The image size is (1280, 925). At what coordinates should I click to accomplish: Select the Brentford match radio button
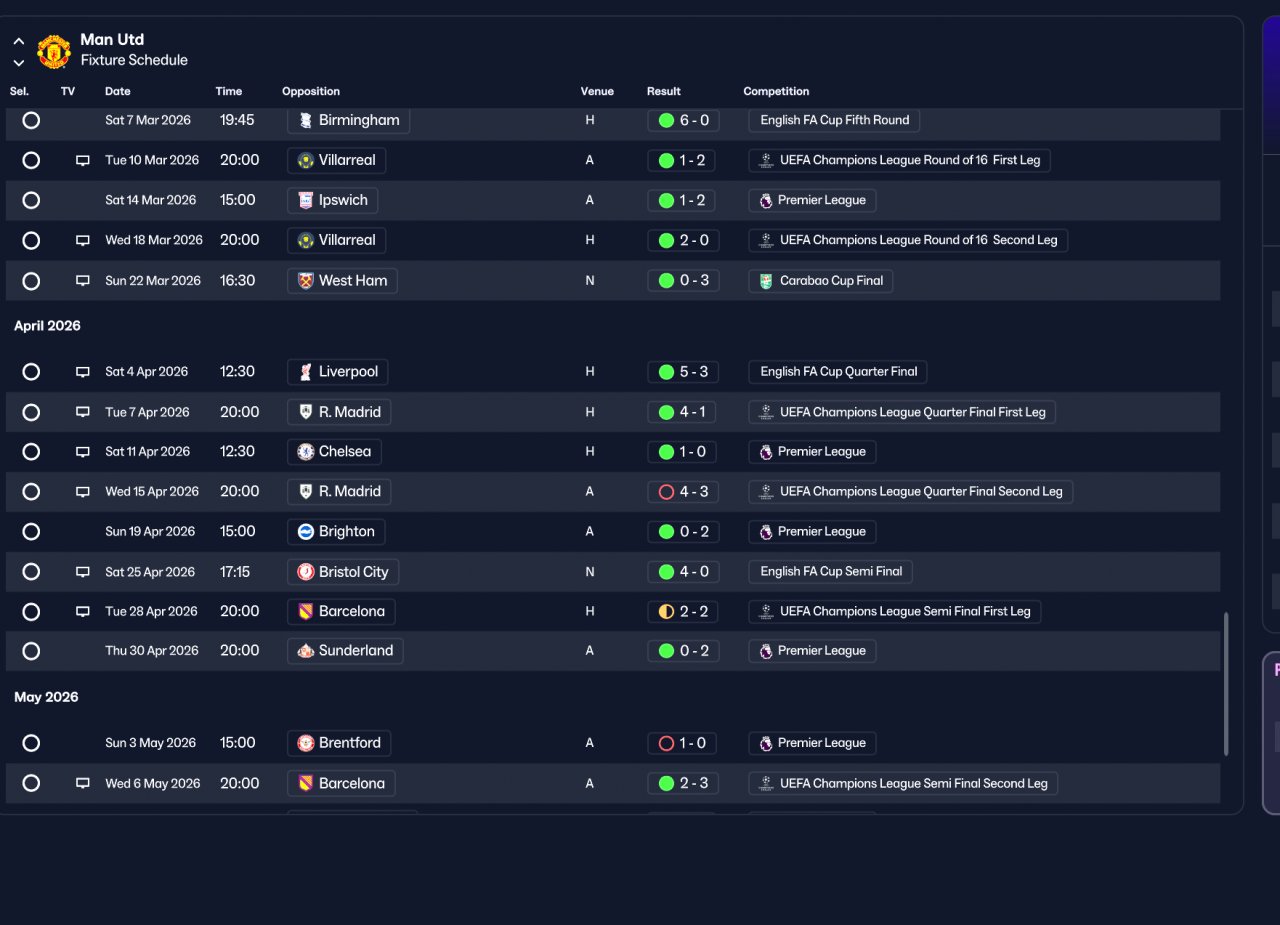[31, 743]
